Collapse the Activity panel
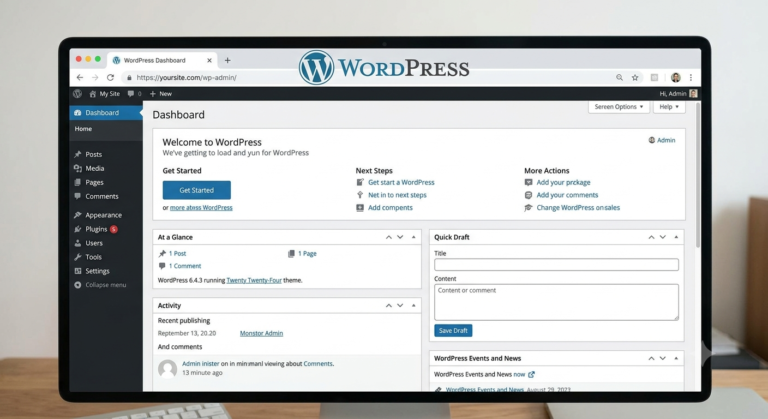This screenshot has width=768, height=419. 413,305
